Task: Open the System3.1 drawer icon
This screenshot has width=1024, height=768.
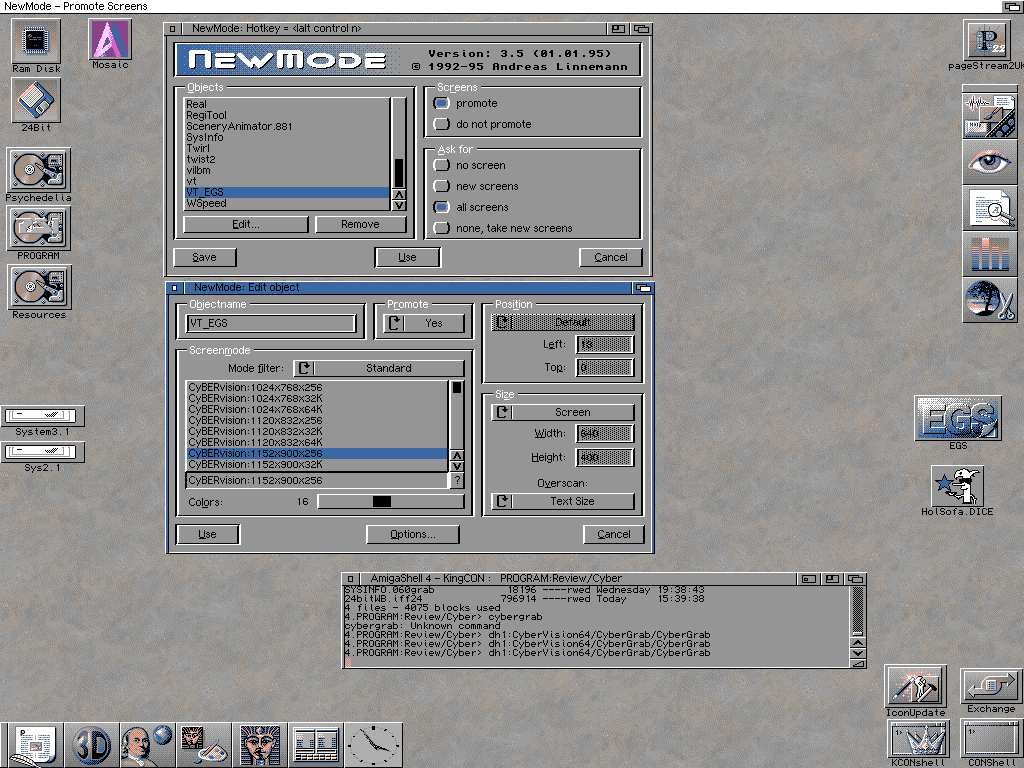Action: (x=42, y=415)
